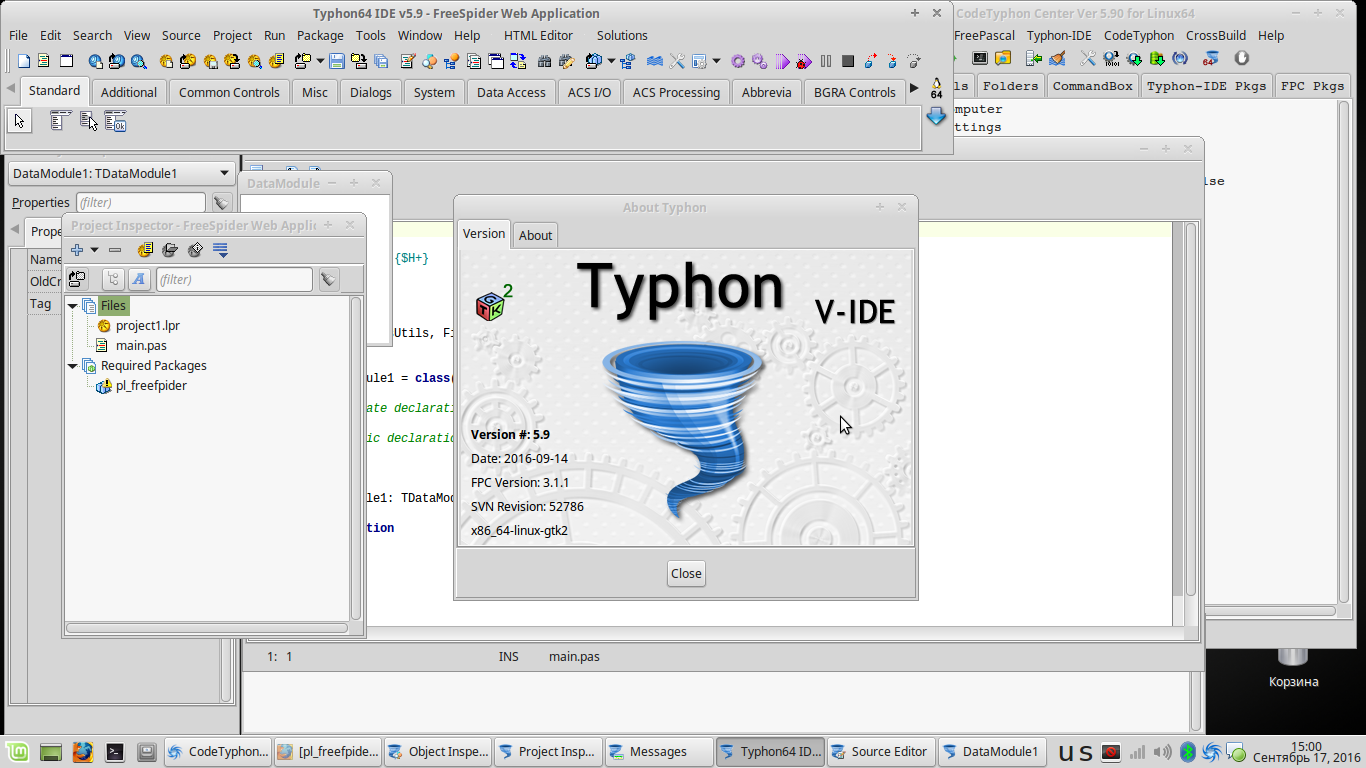Open the Solutions menu
Screen dimensions: 1366x768
coord(622,35)
